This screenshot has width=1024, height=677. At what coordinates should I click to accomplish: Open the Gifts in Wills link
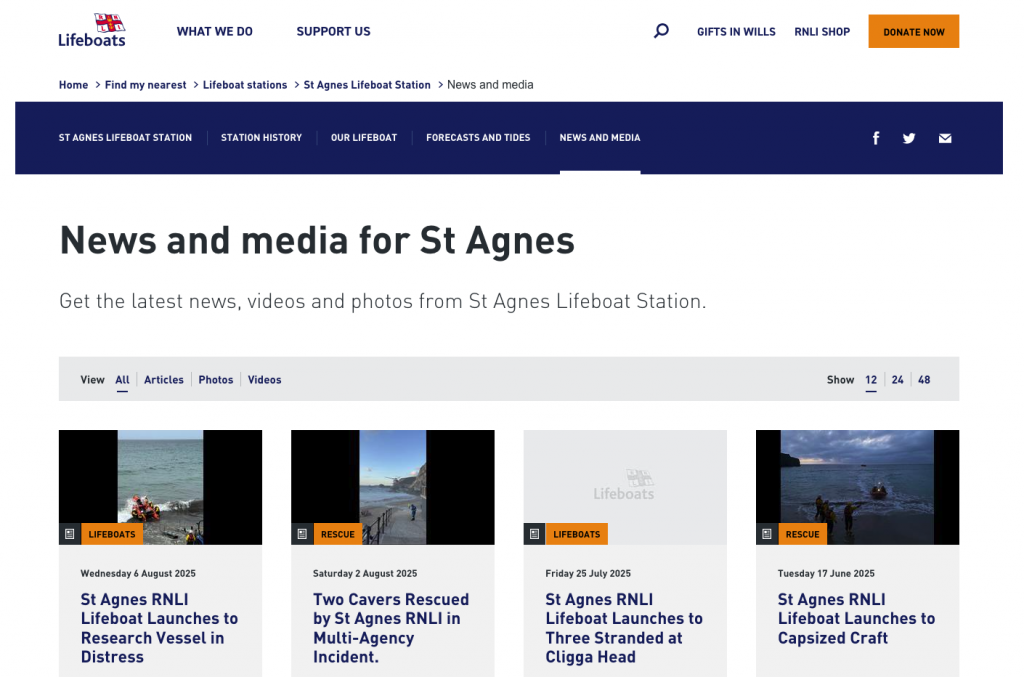pyautogui.click(x=736, y=32)
